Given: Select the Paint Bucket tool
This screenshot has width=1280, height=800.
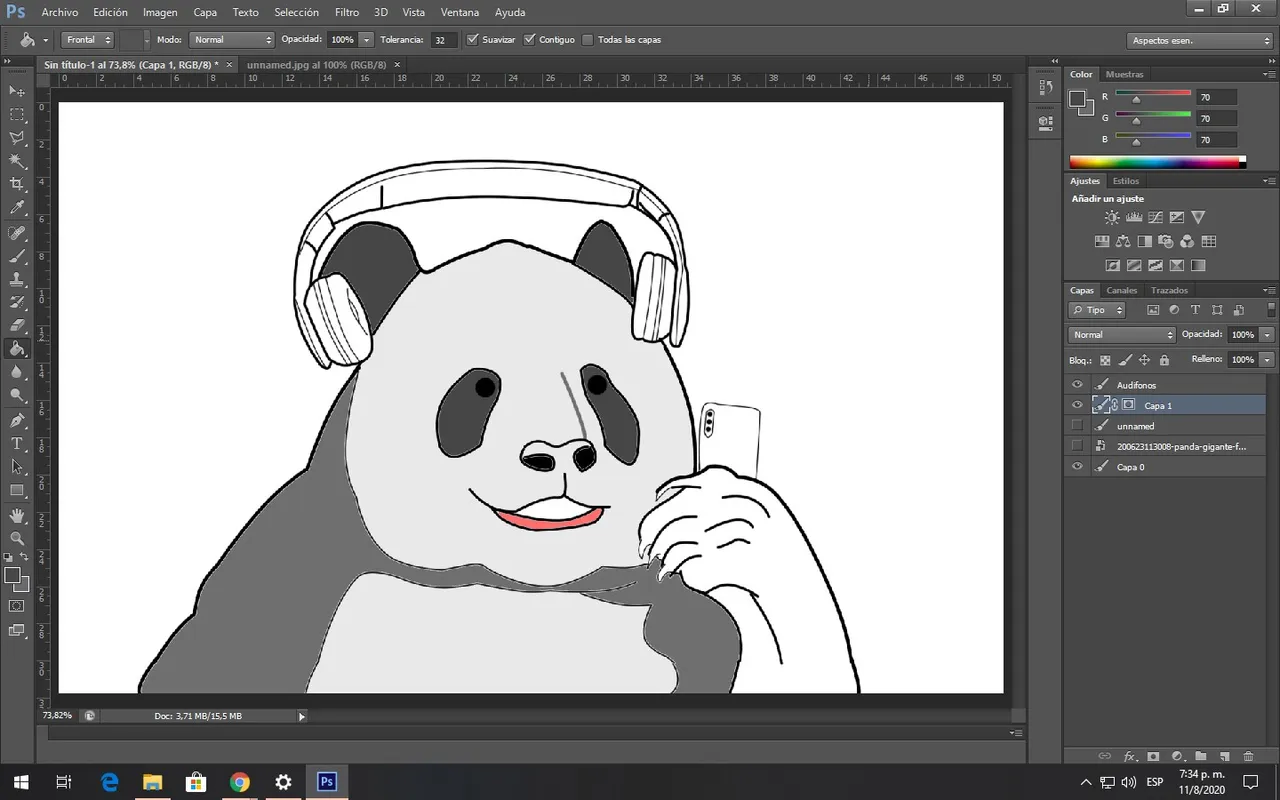Looking at the screenshot, I should pyautogui.click(x=17, y=349).
